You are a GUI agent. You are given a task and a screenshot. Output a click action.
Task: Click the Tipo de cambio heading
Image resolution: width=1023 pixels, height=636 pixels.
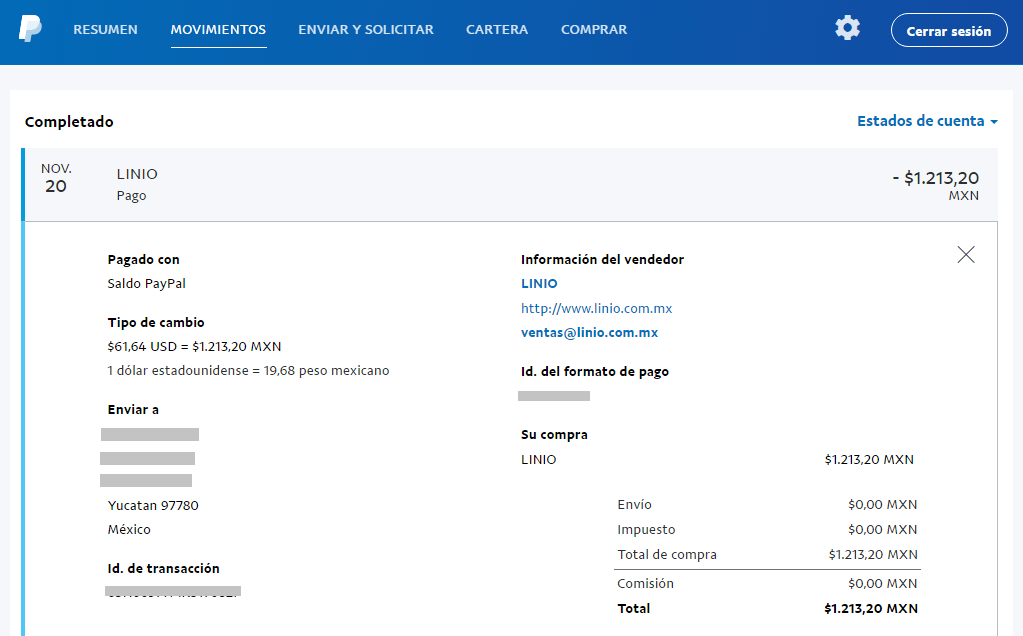click(x=156, y=322)
